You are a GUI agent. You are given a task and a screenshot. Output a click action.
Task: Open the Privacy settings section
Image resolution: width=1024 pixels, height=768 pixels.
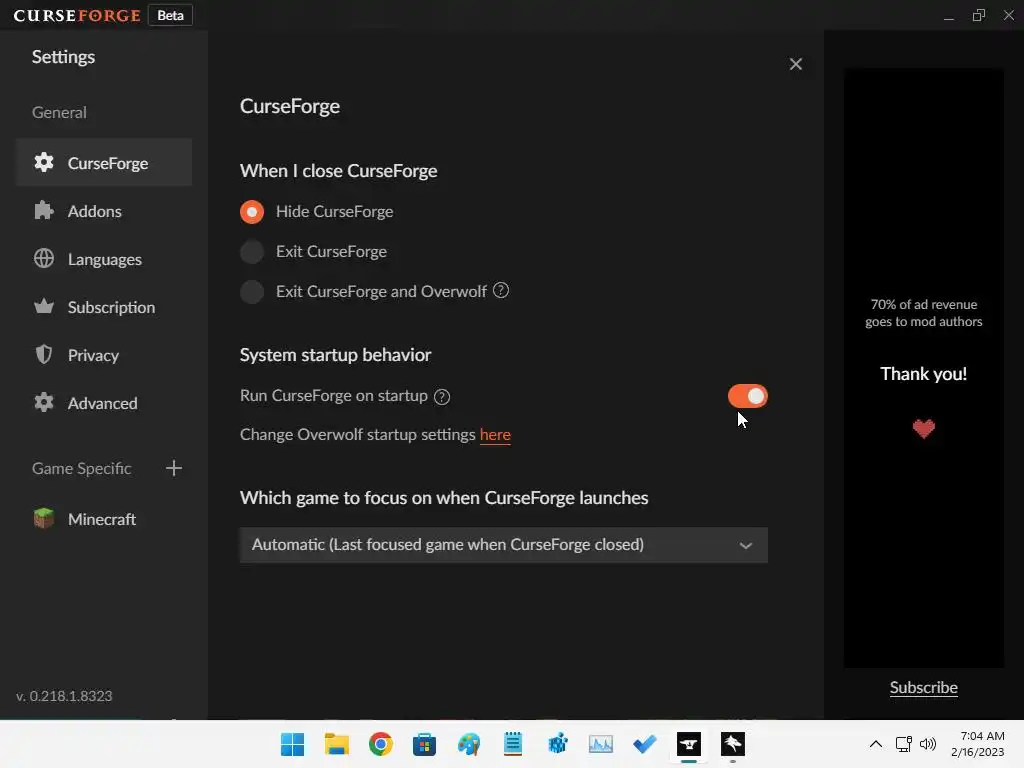[x=104, y=355]
